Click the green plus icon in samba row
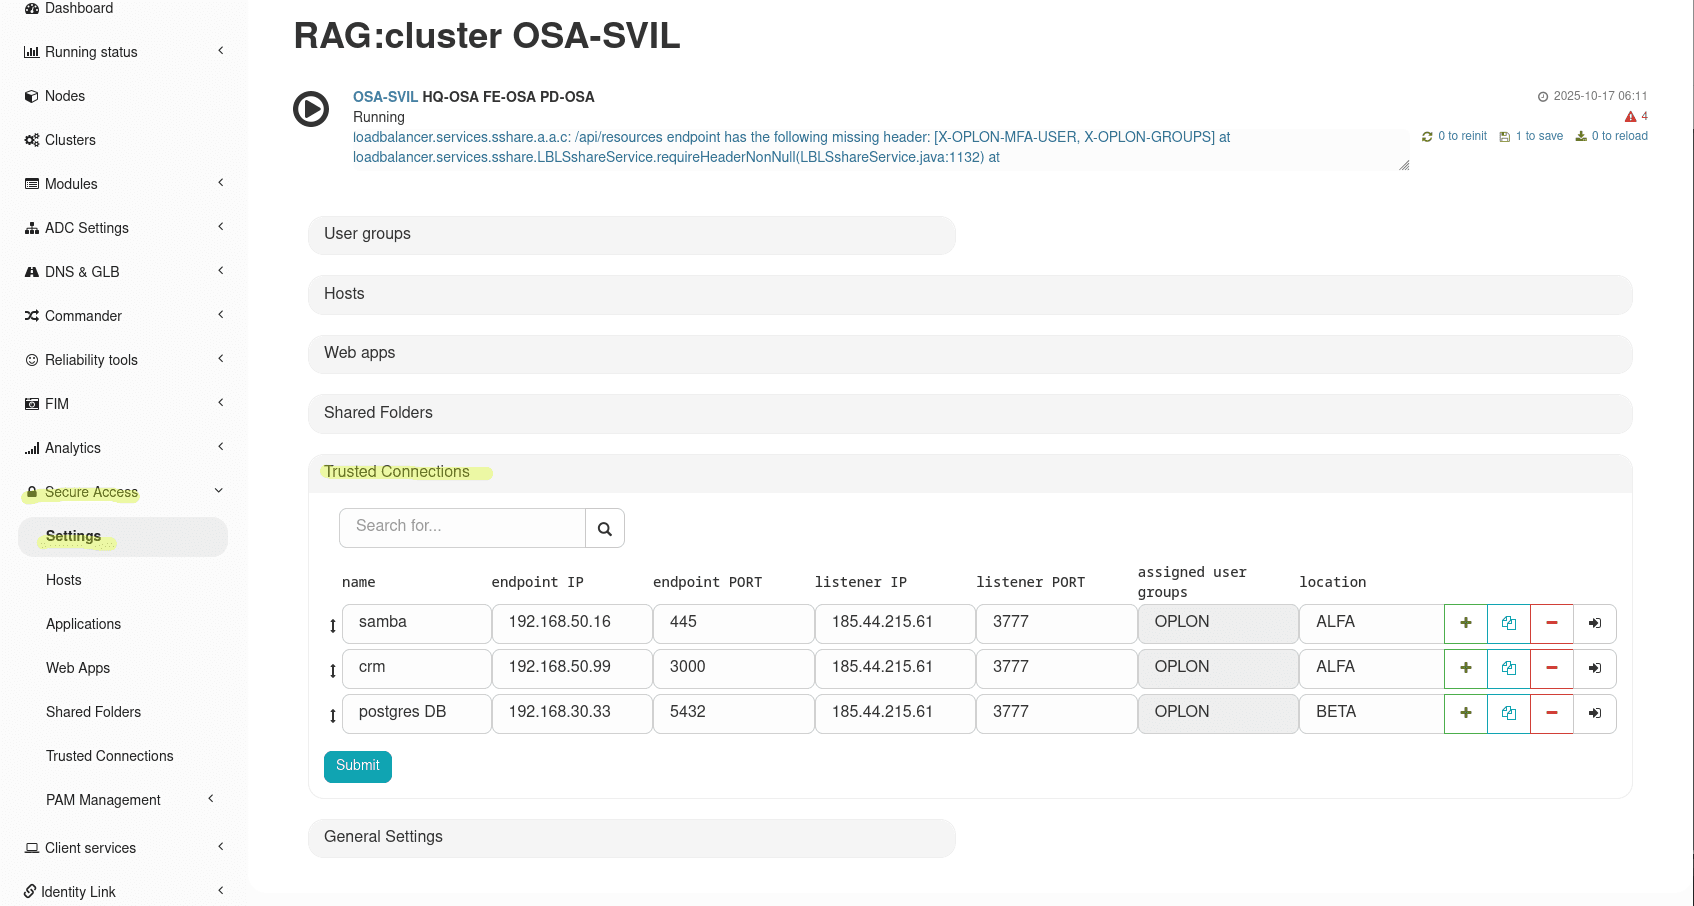The width and height of the screenshot is (1694, 906). coord(1465,623)
